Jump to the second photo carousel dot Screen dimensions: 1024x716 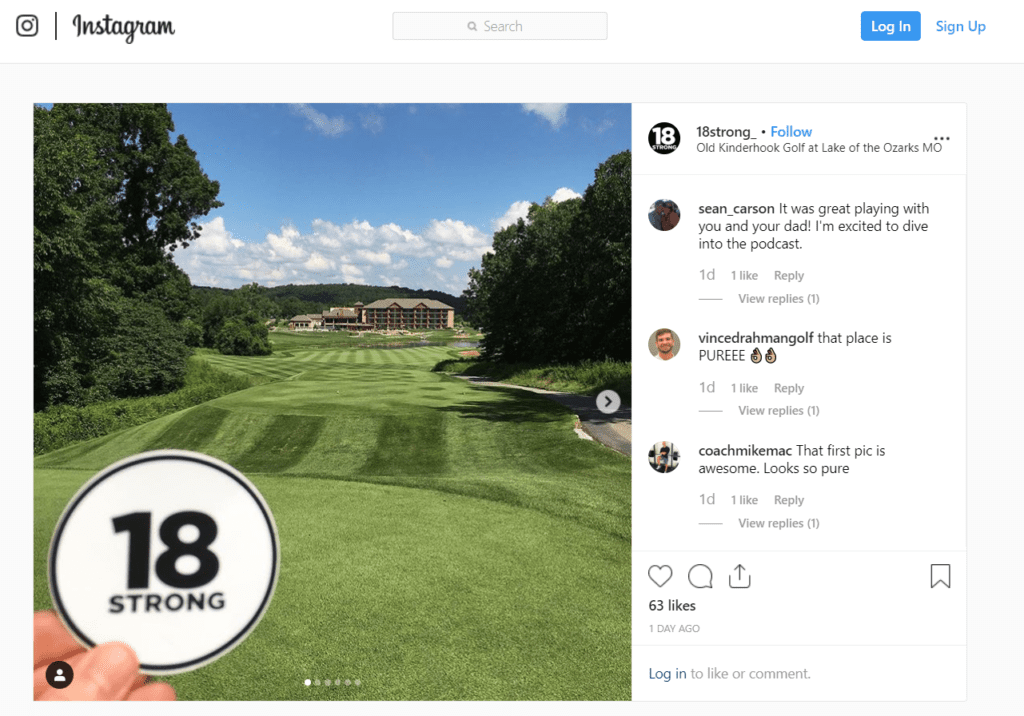point(318,682)
